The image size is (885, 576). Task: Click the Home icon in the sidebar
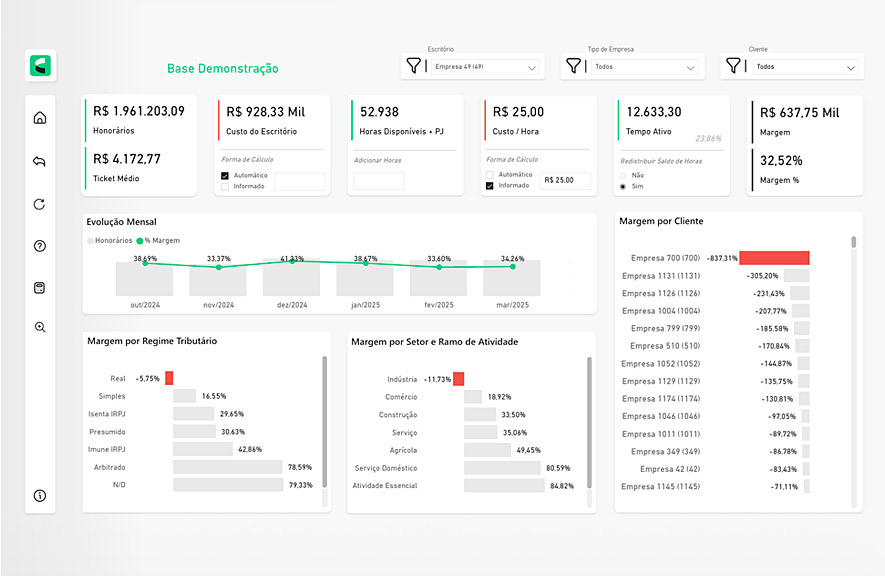click(x=40, y=118)
